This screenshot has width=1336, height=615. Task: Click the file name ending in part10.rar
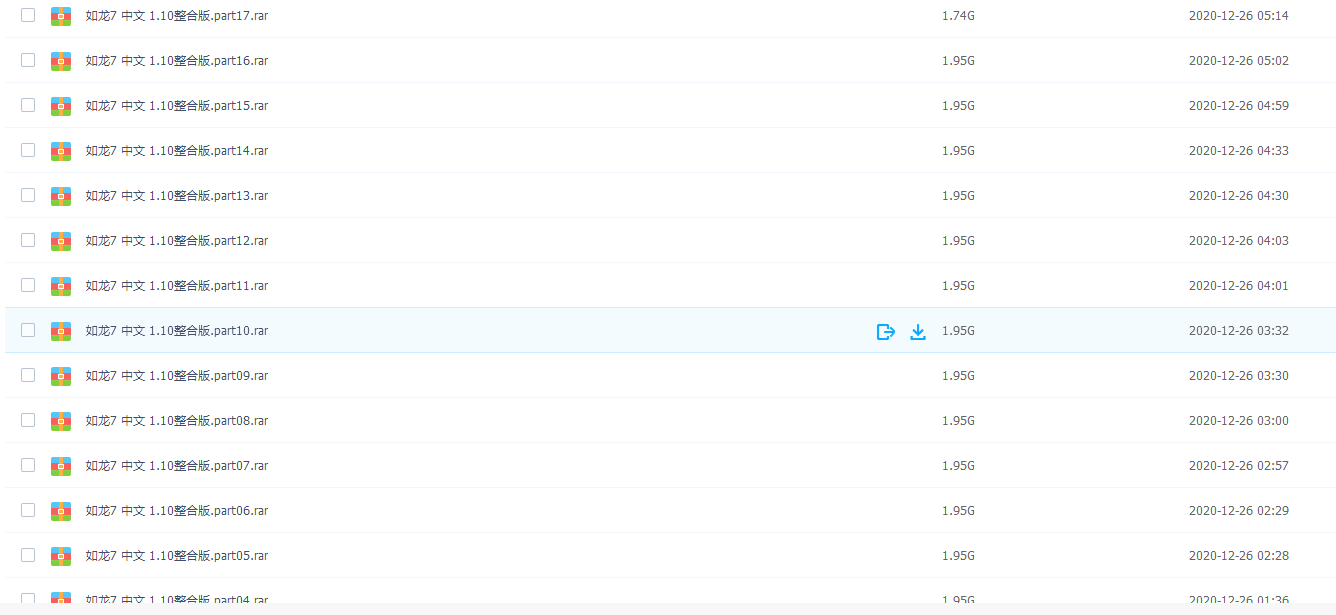click(177, 331)
